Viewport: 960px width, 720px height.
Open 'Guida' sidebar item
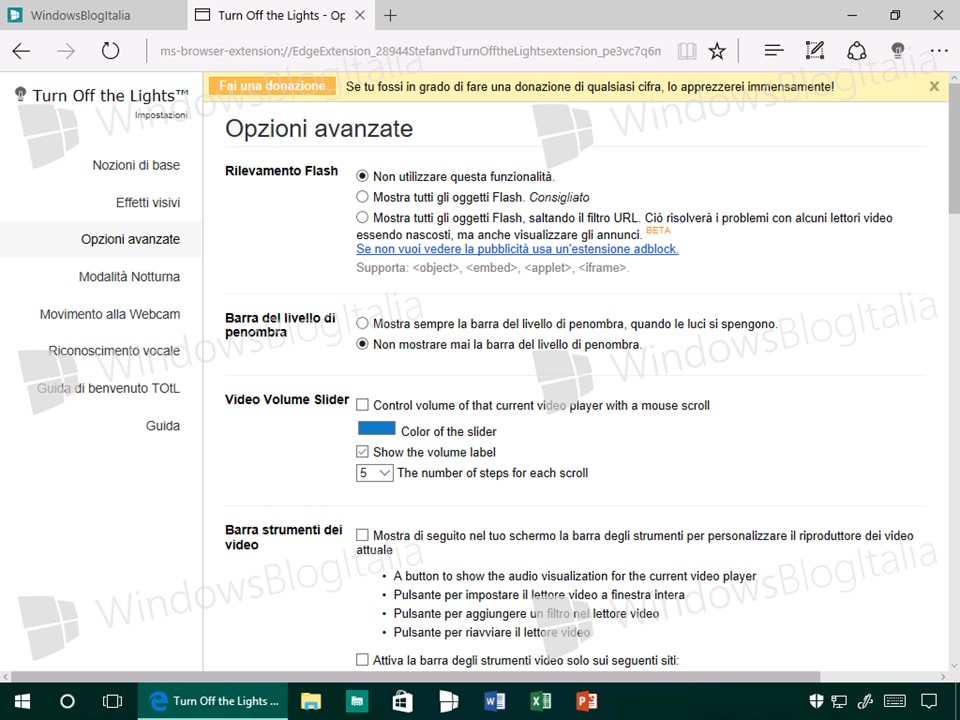pos(163,426)
